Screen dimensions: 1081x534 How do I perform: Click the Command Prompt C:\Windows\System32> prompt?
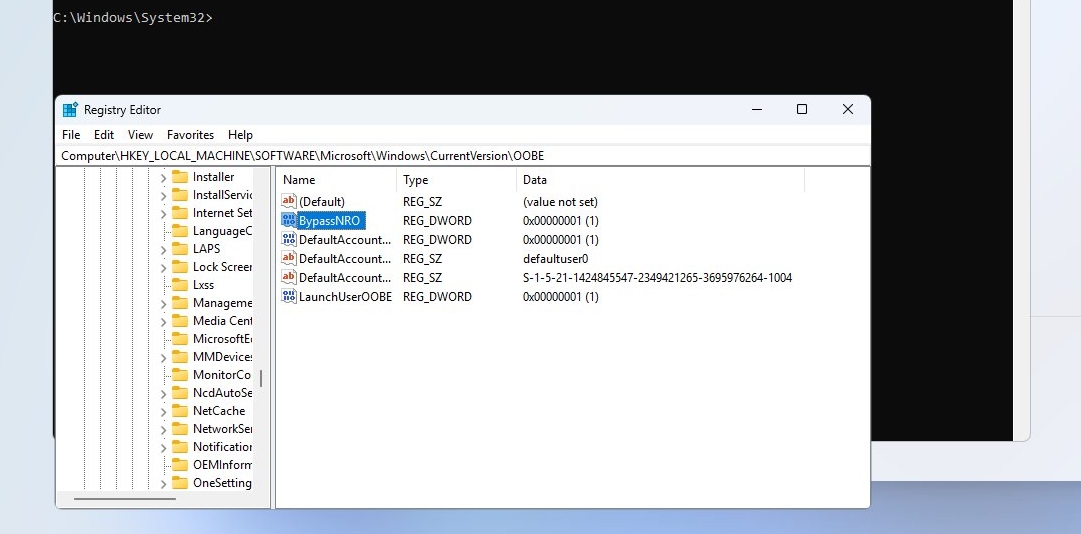tap(133, 18)
